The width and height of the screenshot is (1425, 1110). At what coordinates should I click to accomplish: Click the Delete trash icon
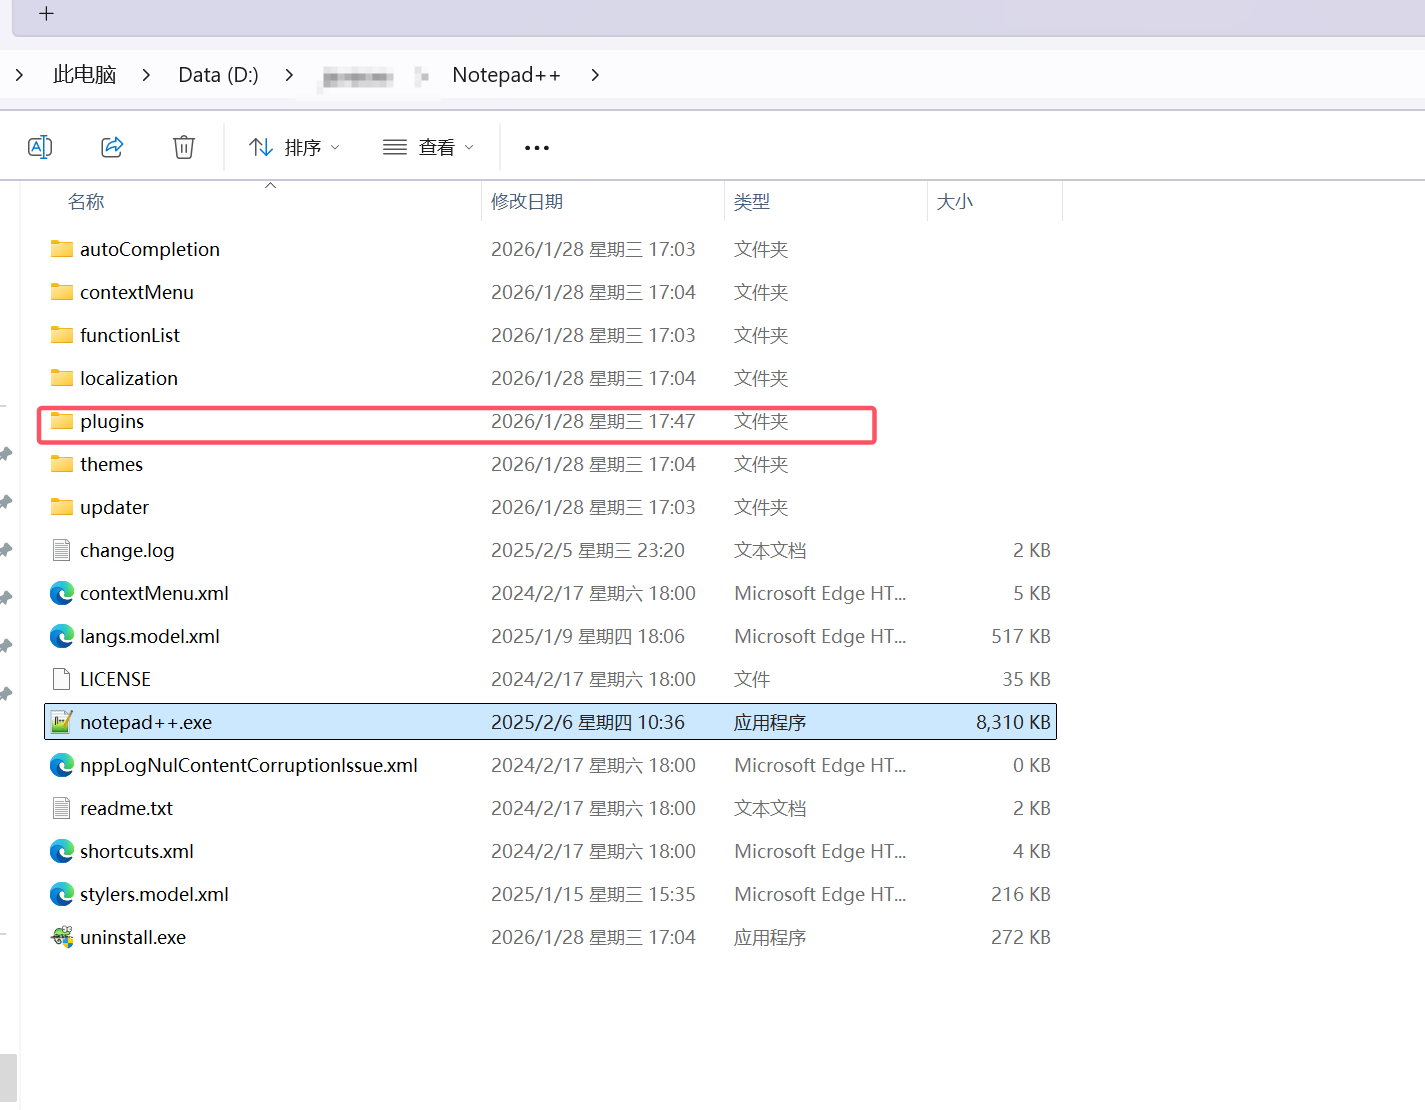click(184, 147)
